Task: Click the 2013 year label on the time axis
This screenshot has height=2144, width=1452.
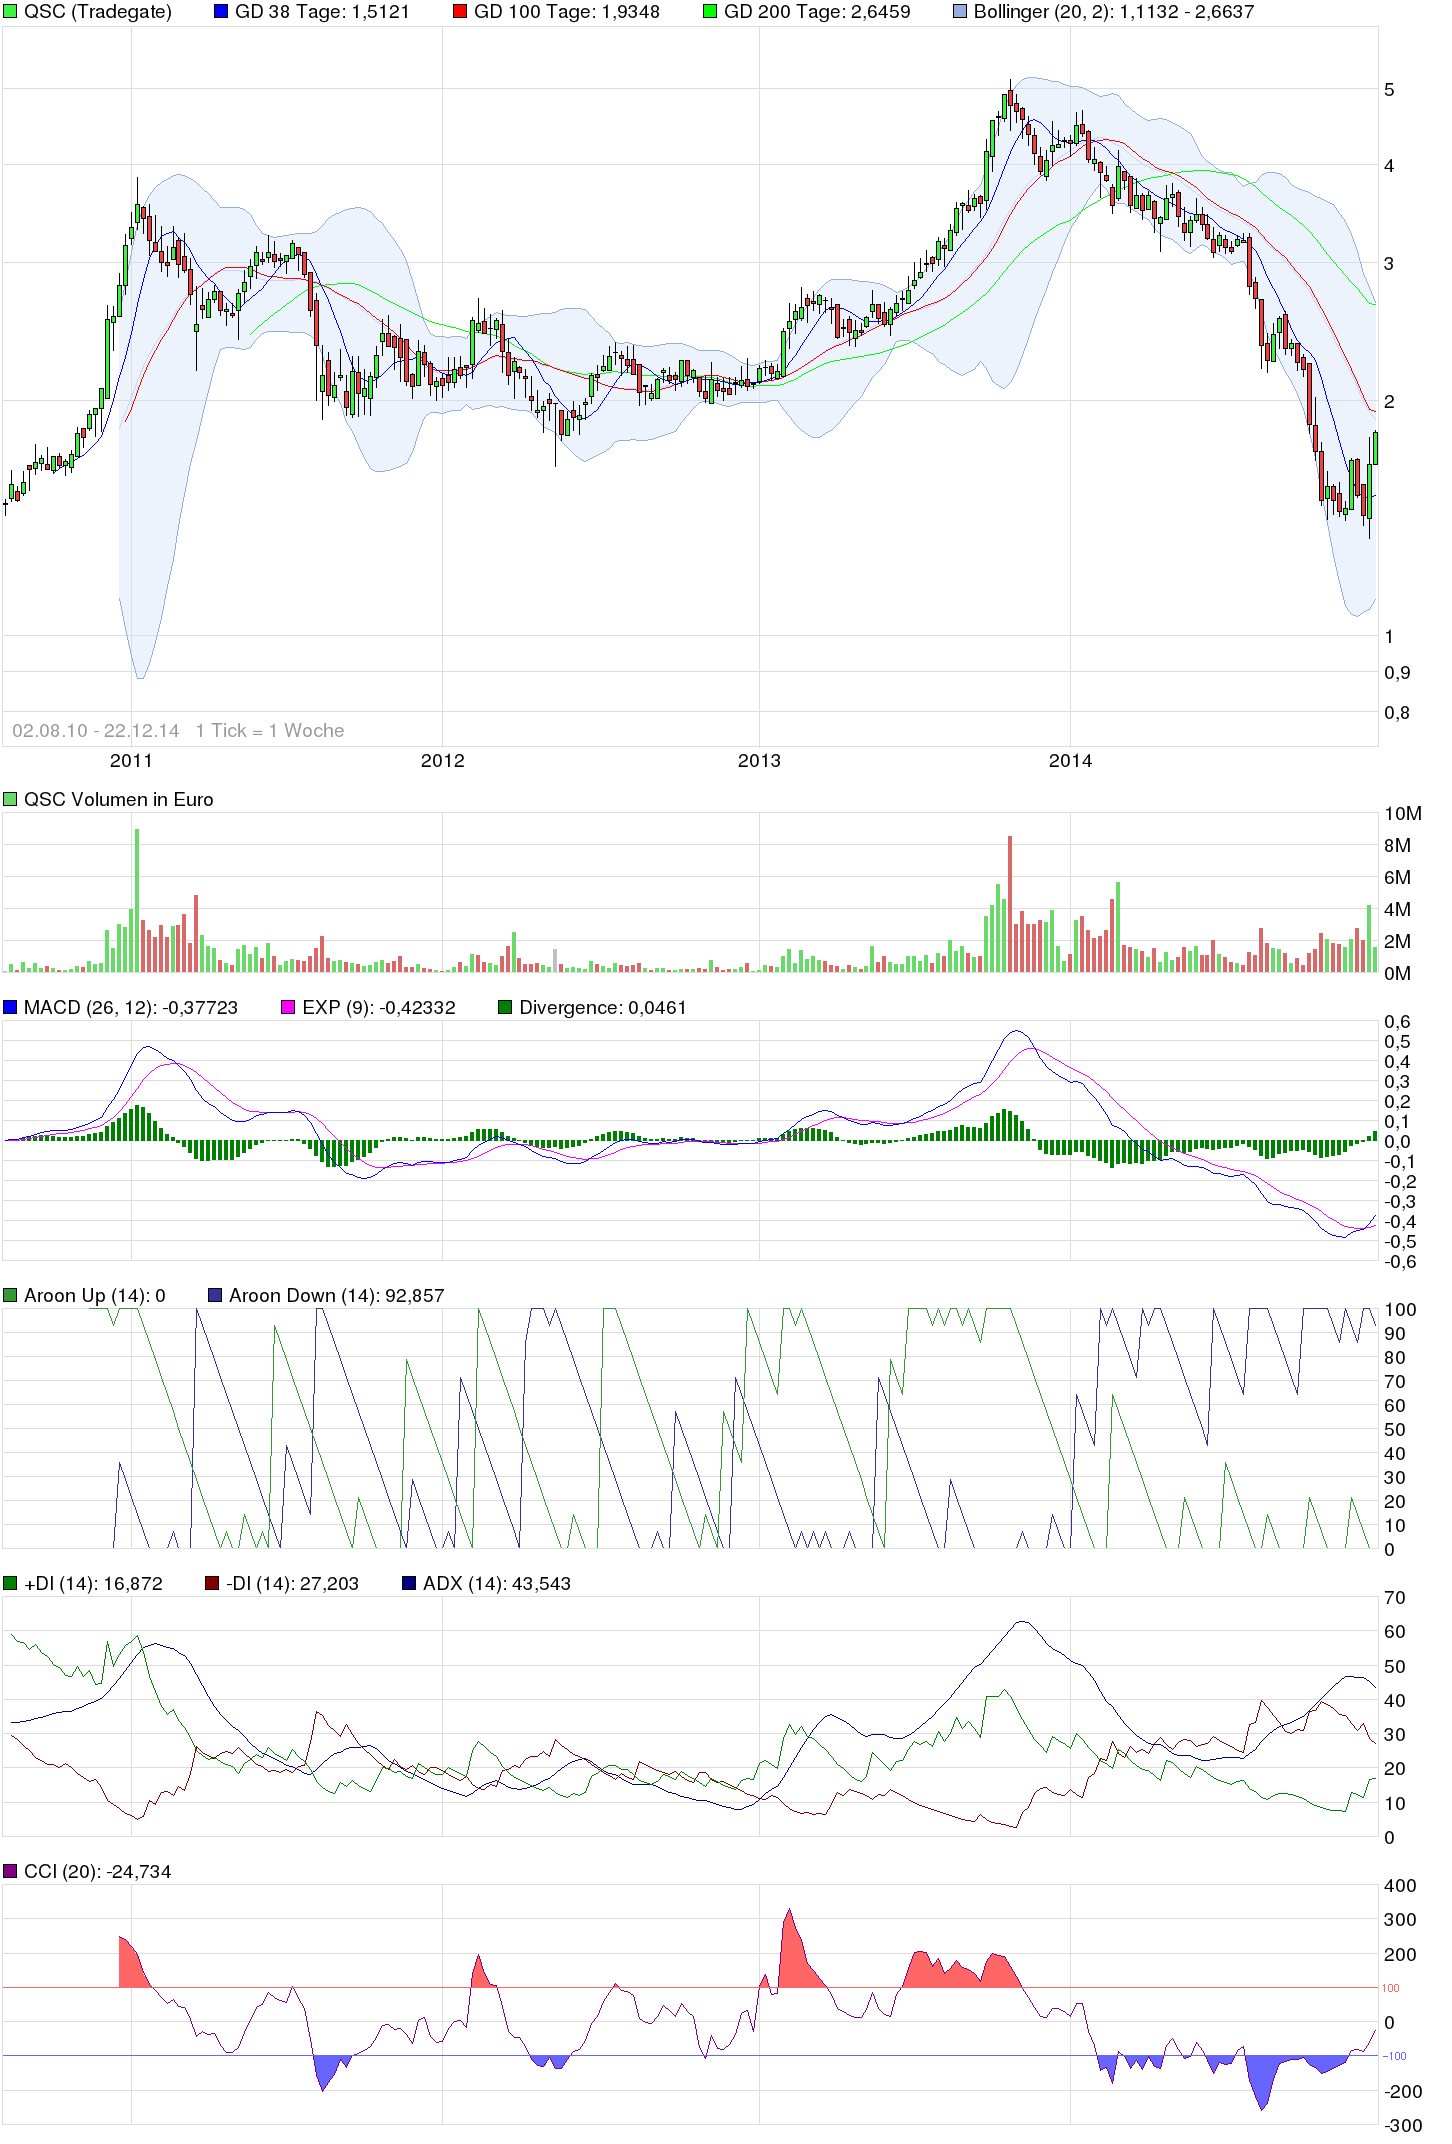Action: [x=759, y=760]
